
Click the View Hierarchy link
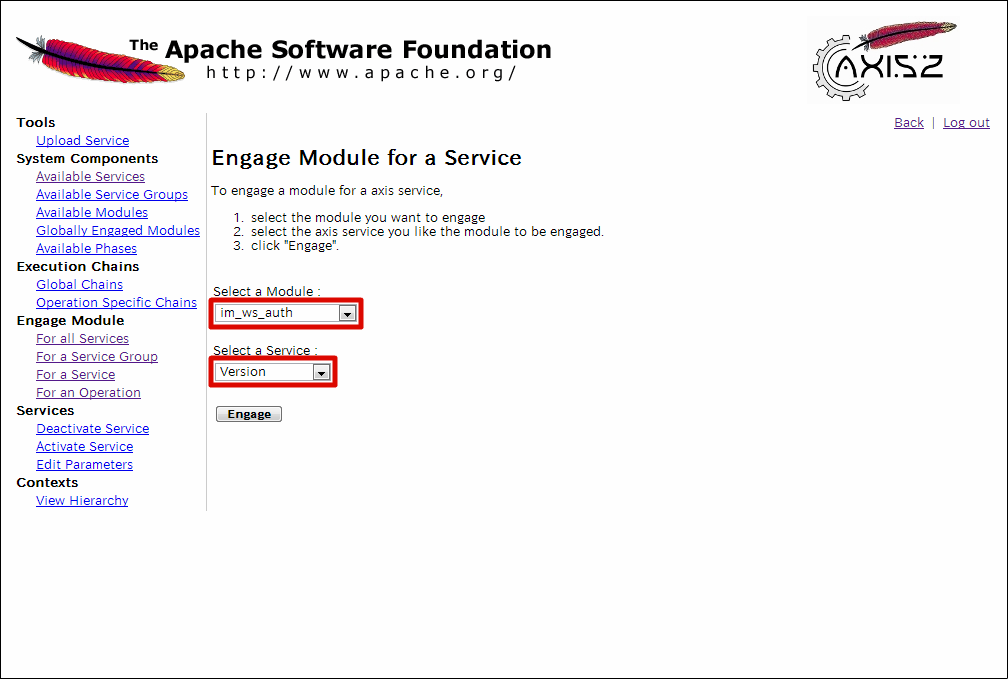click(x=82, y=501)
